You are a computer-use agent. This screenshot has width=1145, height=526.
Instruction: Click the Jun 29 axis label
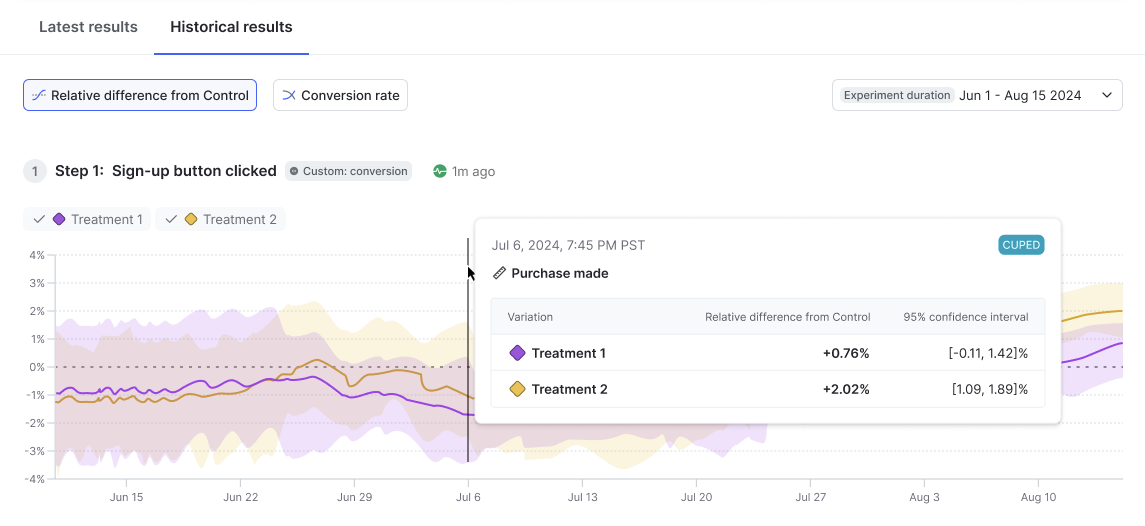354,497
